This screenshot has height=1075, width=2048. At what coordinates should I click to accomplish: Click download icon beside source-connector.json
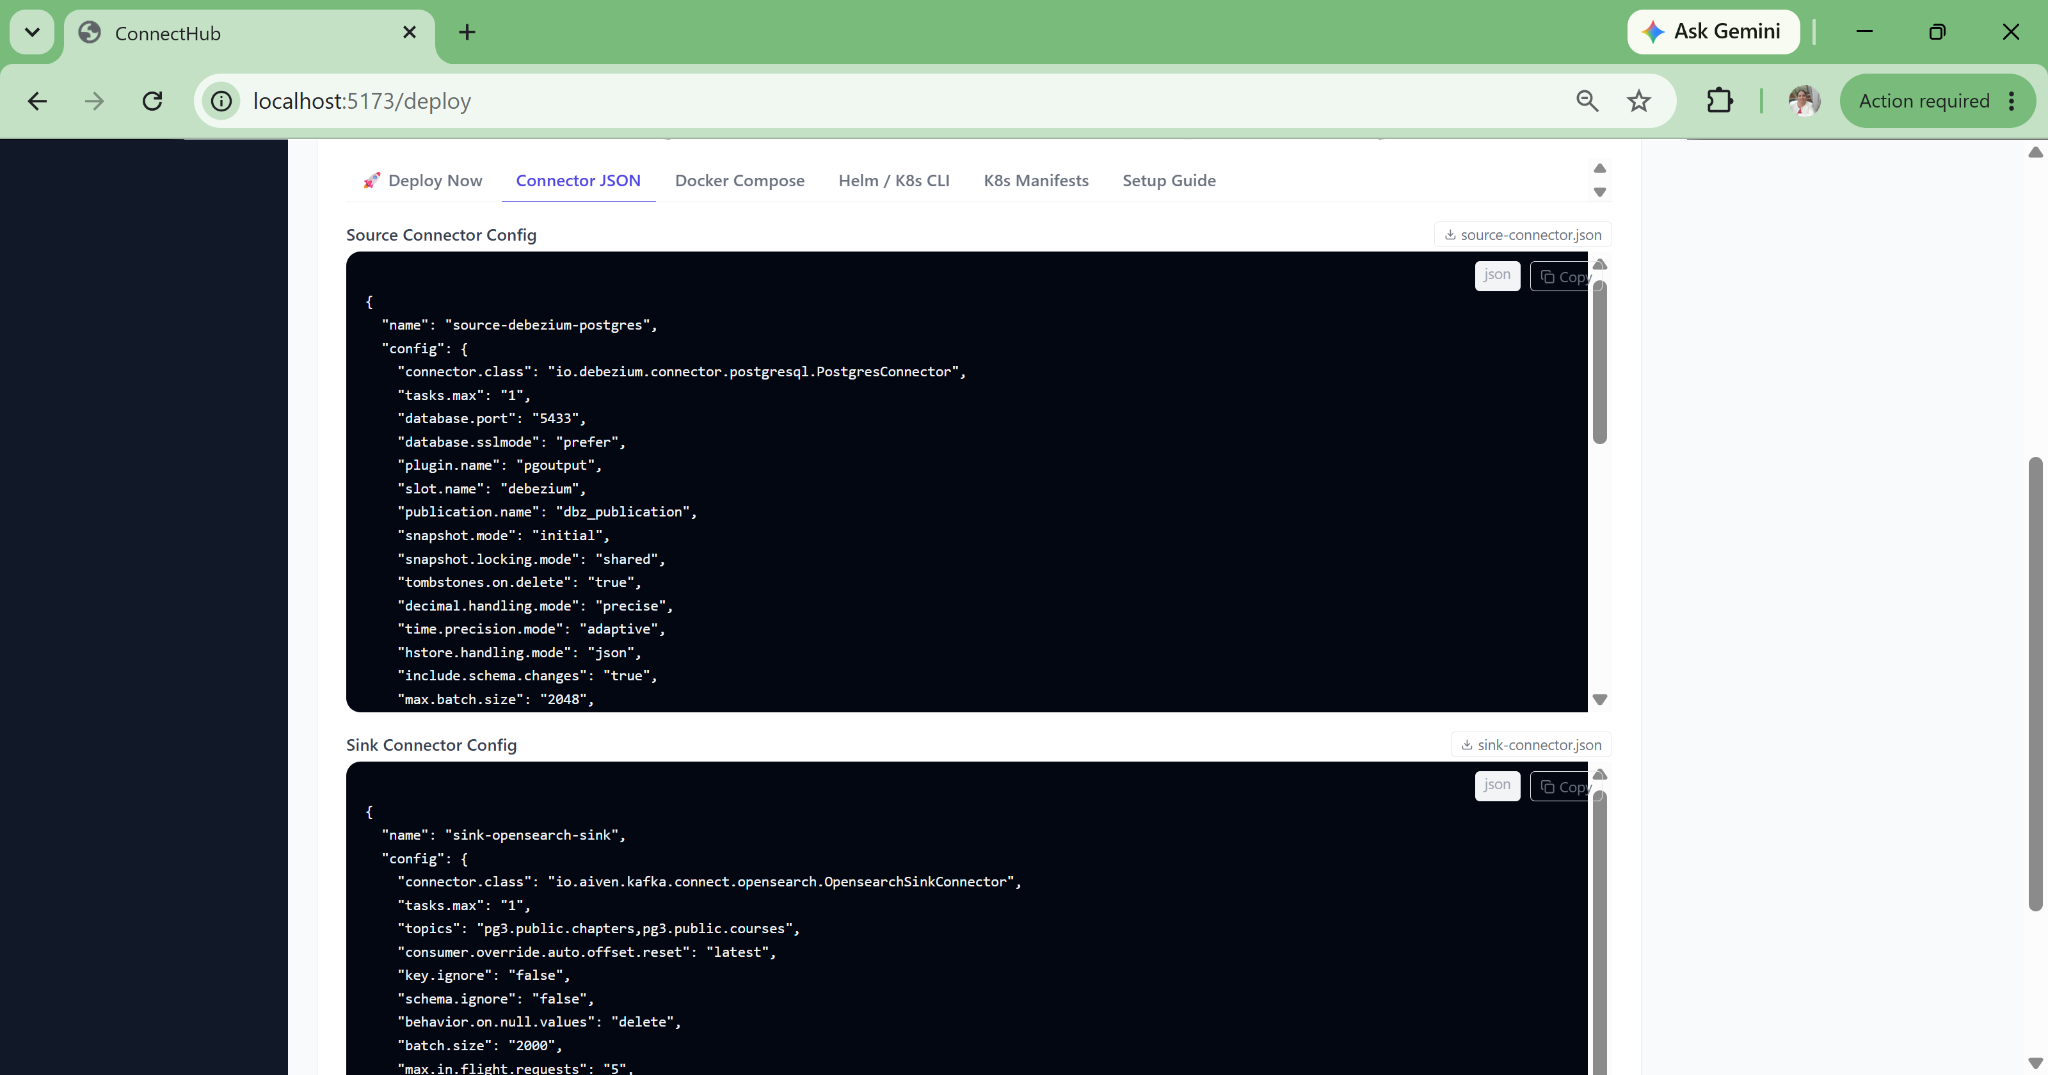1450,235
